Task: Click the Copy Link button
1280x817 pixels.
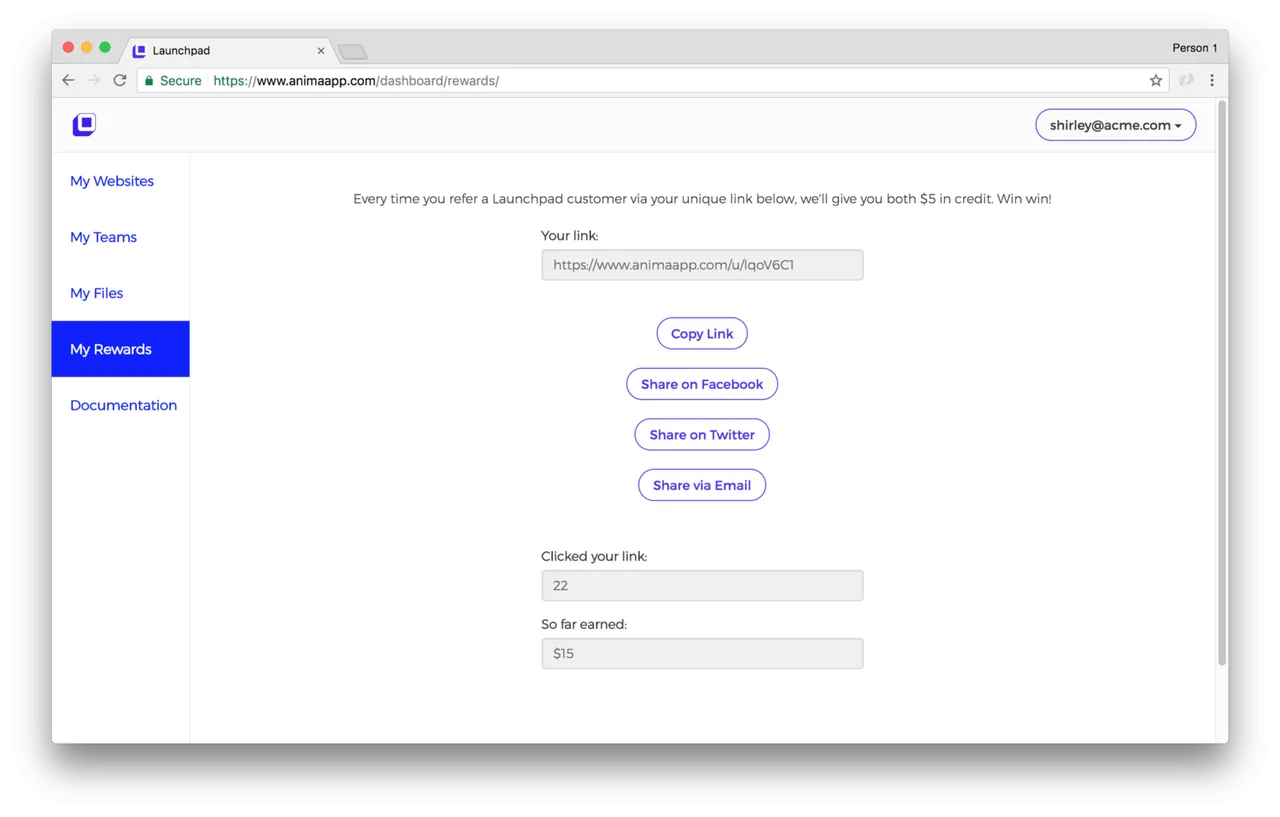Action: point(702,334)
